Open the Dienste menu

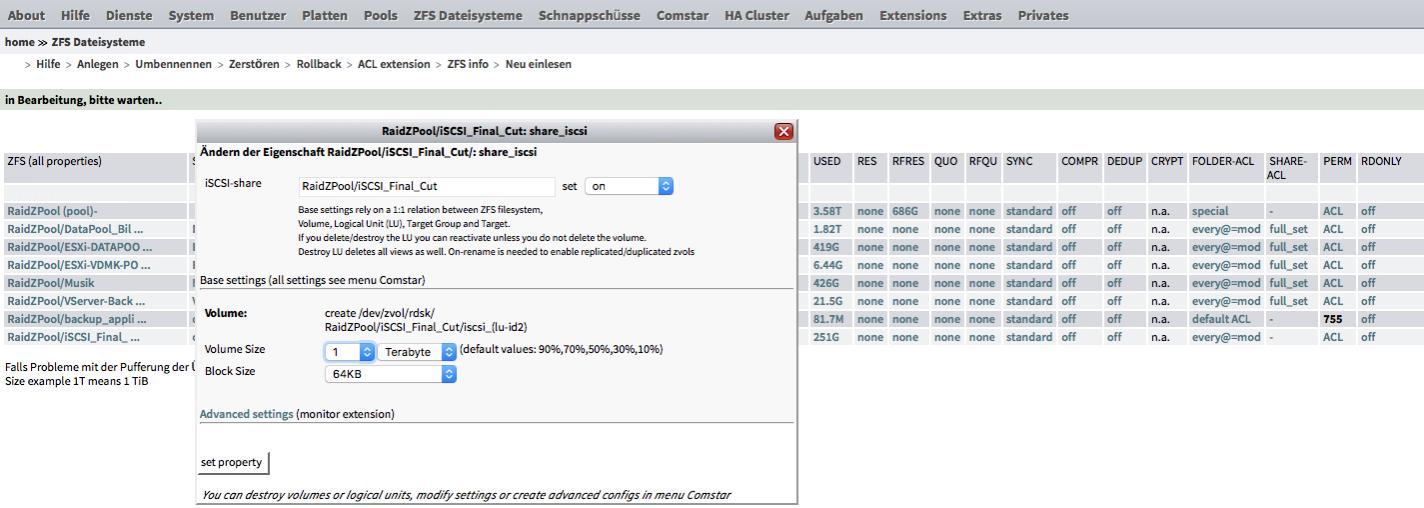pos(129,15)
